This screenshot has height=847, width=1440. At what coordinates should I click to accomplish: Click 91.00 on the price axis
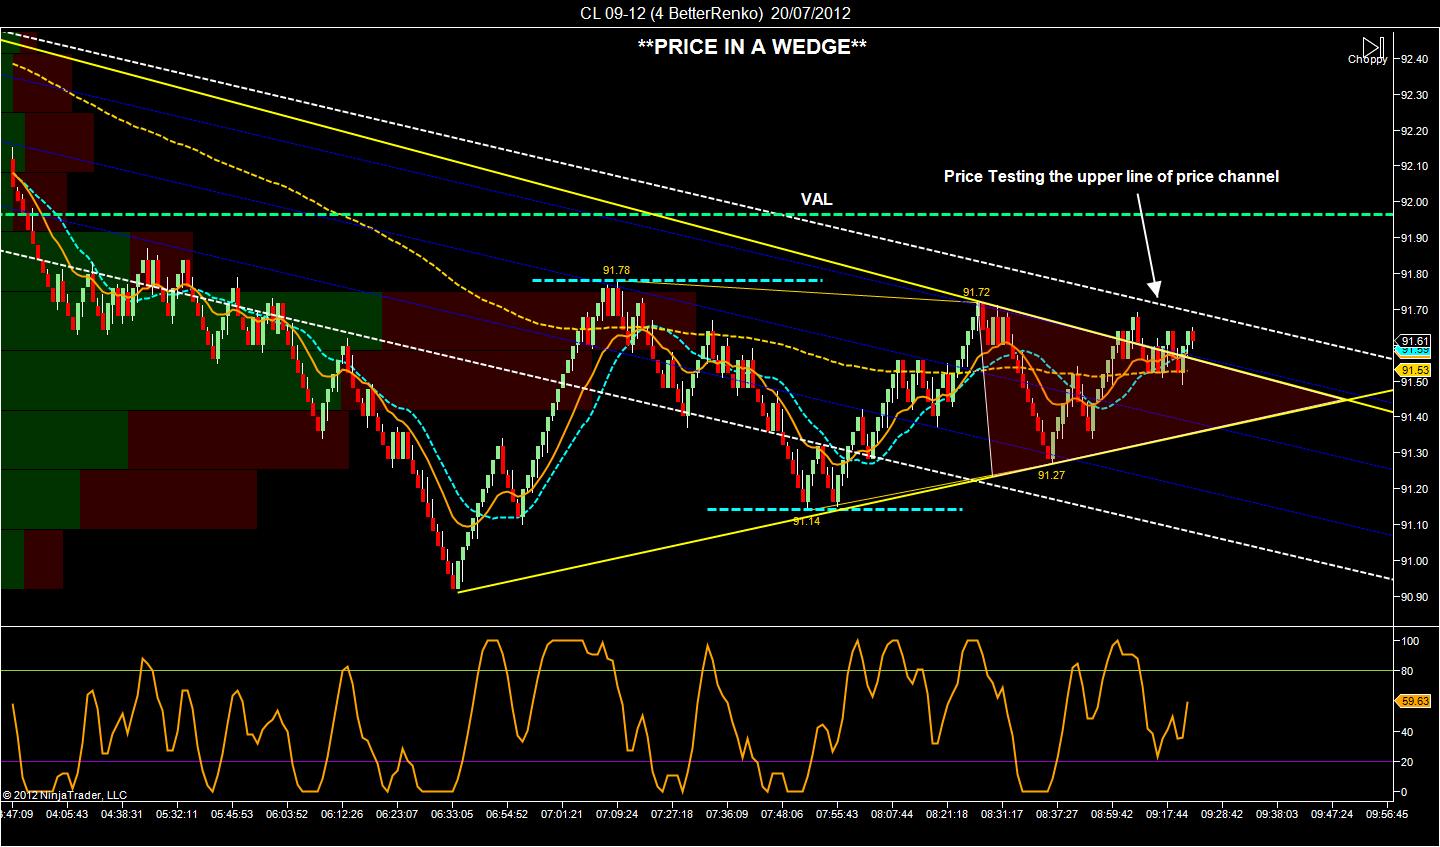click(1414, 561)
